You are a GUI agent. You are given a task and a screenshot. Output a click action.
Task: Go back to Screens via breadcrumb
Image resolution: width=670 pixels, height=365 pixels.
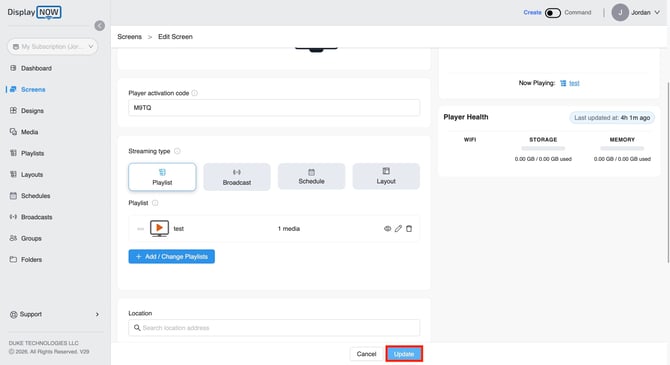click(129, 37)
